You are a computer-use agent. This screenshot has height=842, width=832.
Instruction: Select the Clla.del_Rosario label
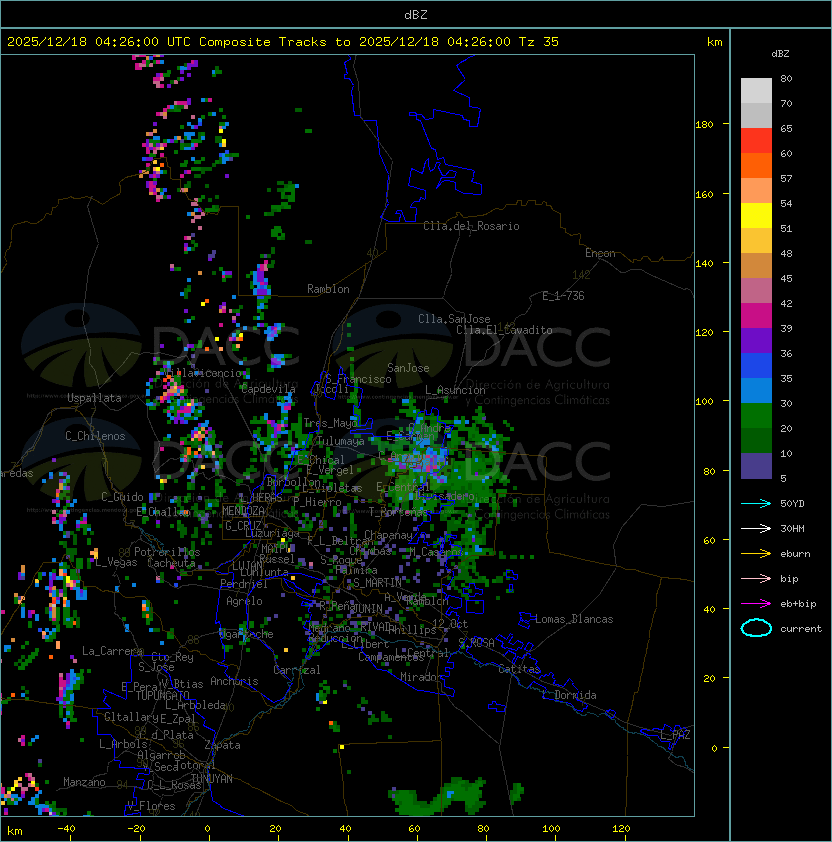471,226
